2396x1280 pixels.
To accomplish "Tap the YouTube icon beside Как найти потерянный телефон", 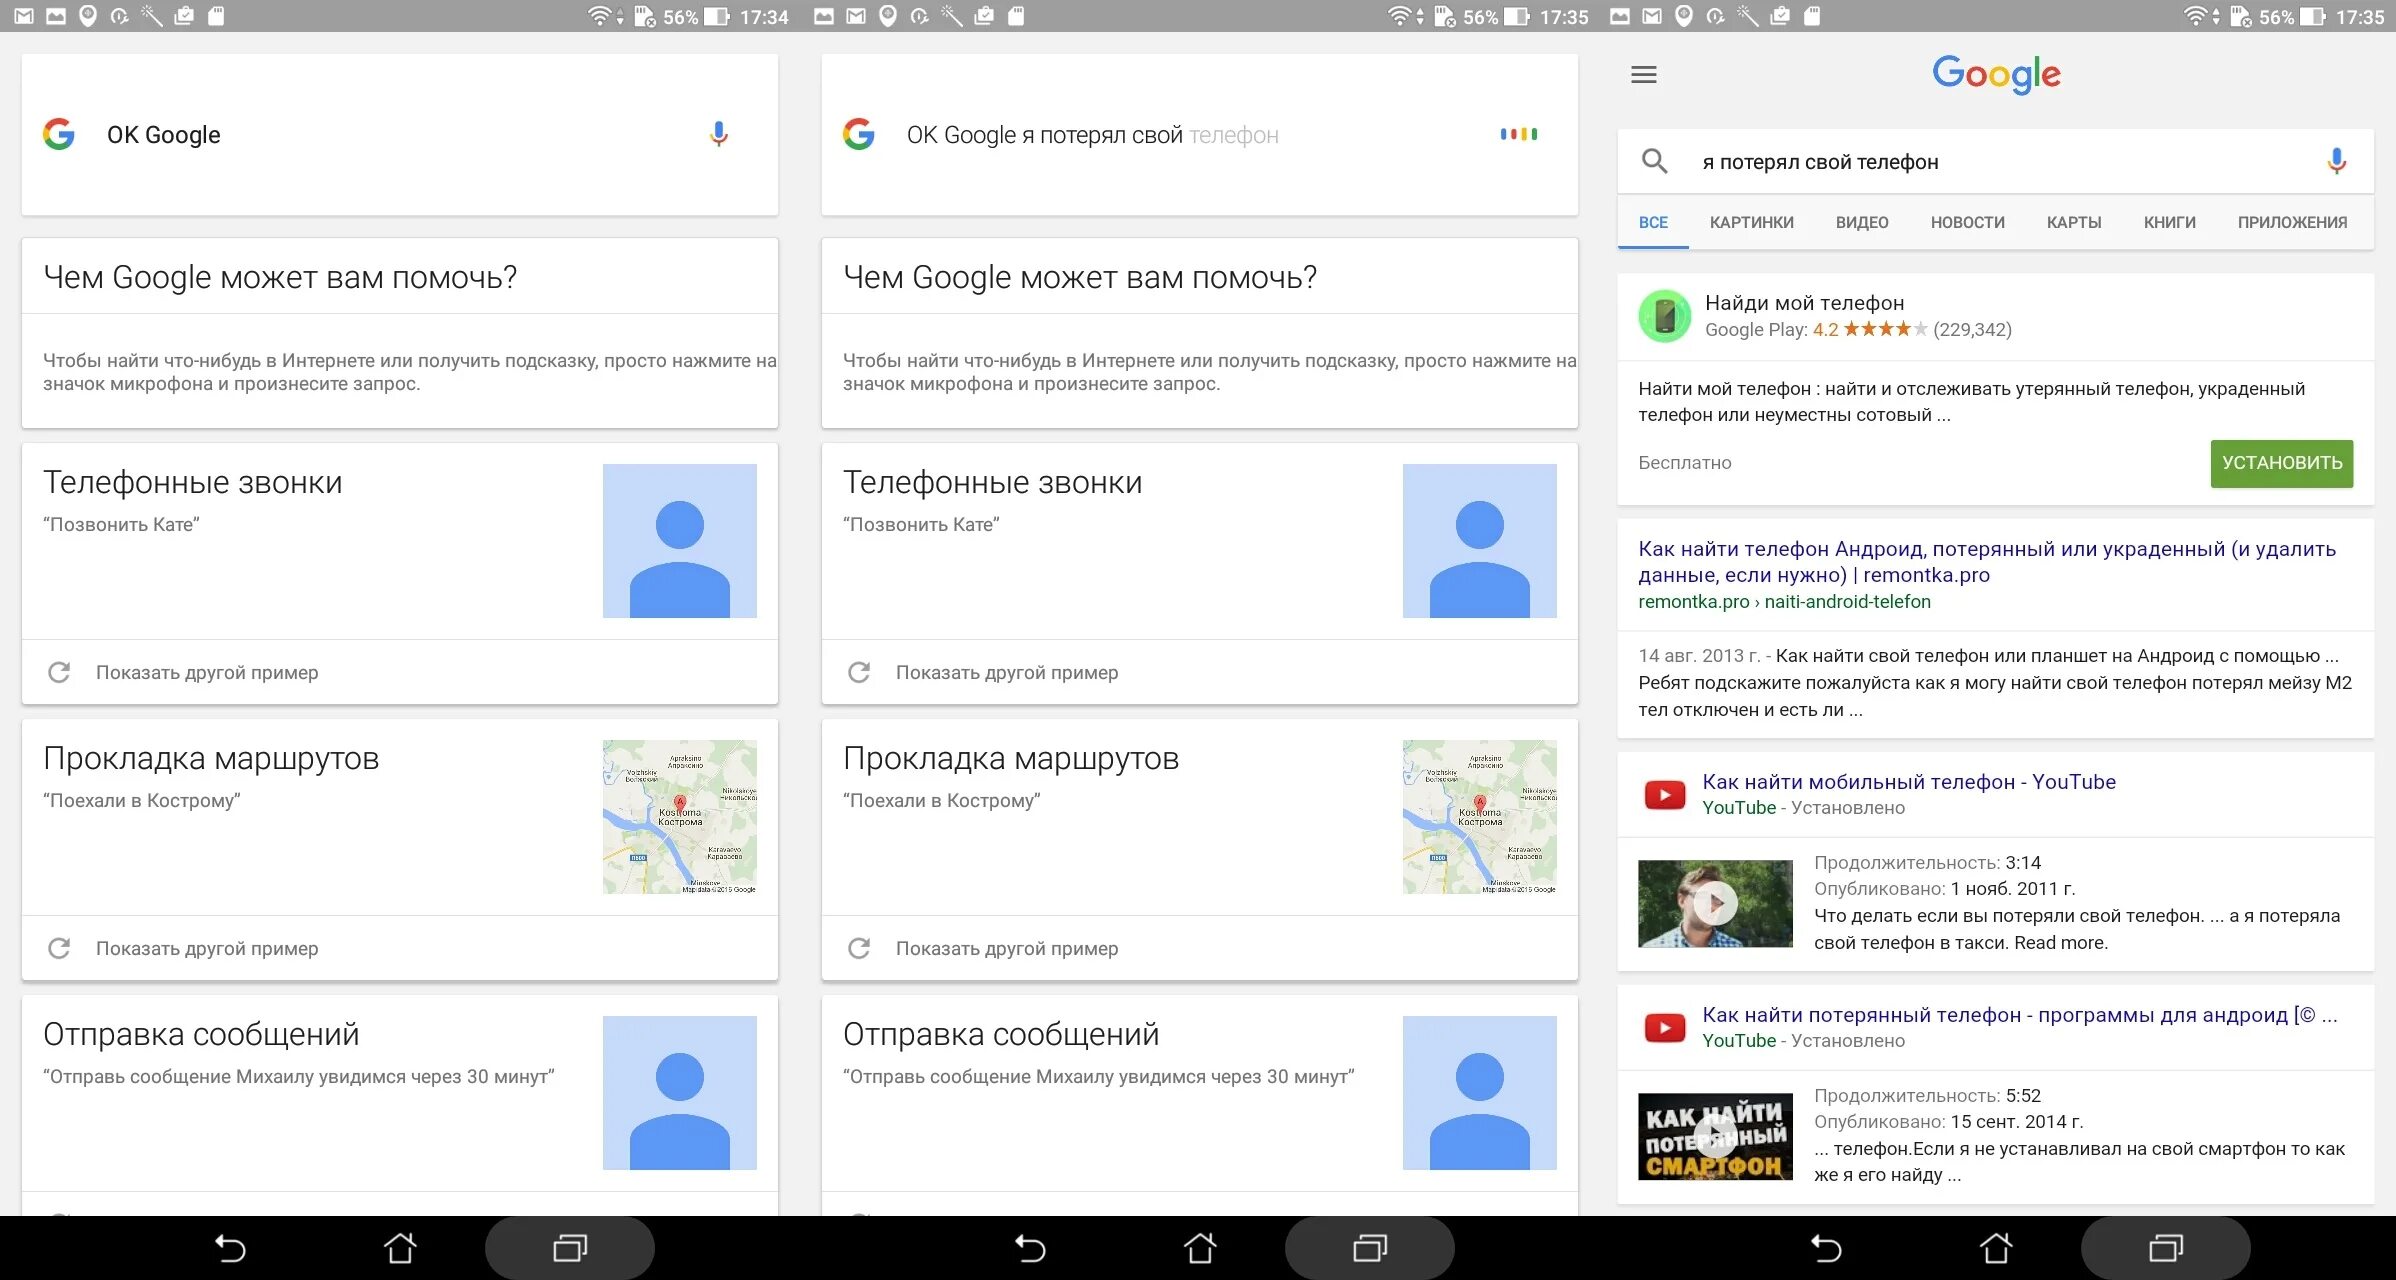I will (x=1665, y=1028).
